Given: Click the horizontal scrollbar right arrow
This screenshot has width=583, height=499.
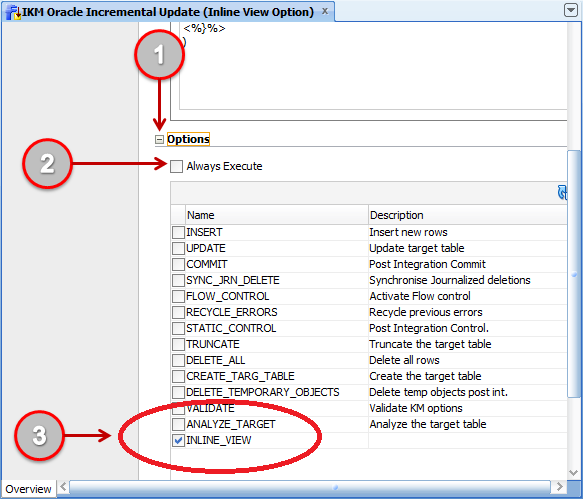Looking at the screenshot, I should click(x=560, y=487).
